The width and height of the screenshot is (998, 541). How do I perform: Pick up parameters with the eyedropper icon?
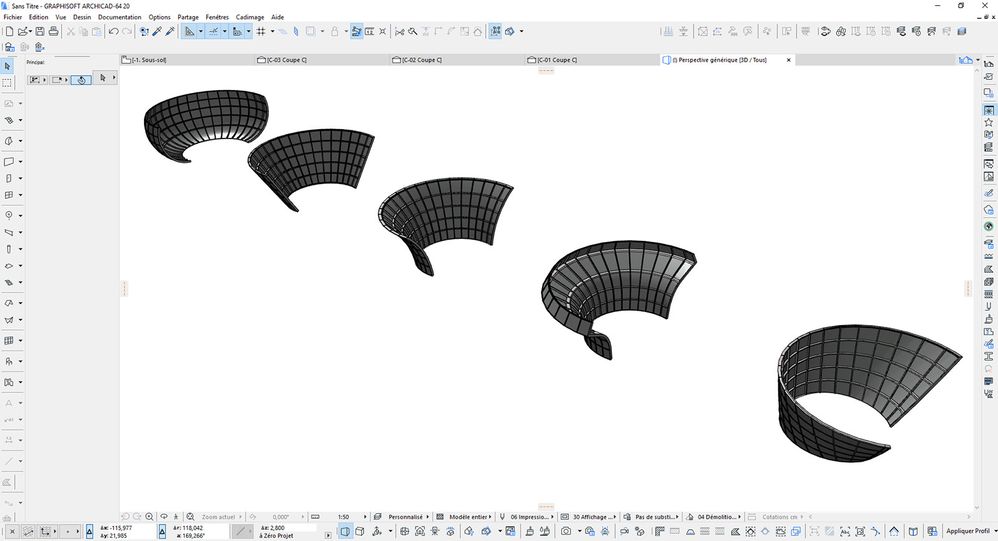157,31
